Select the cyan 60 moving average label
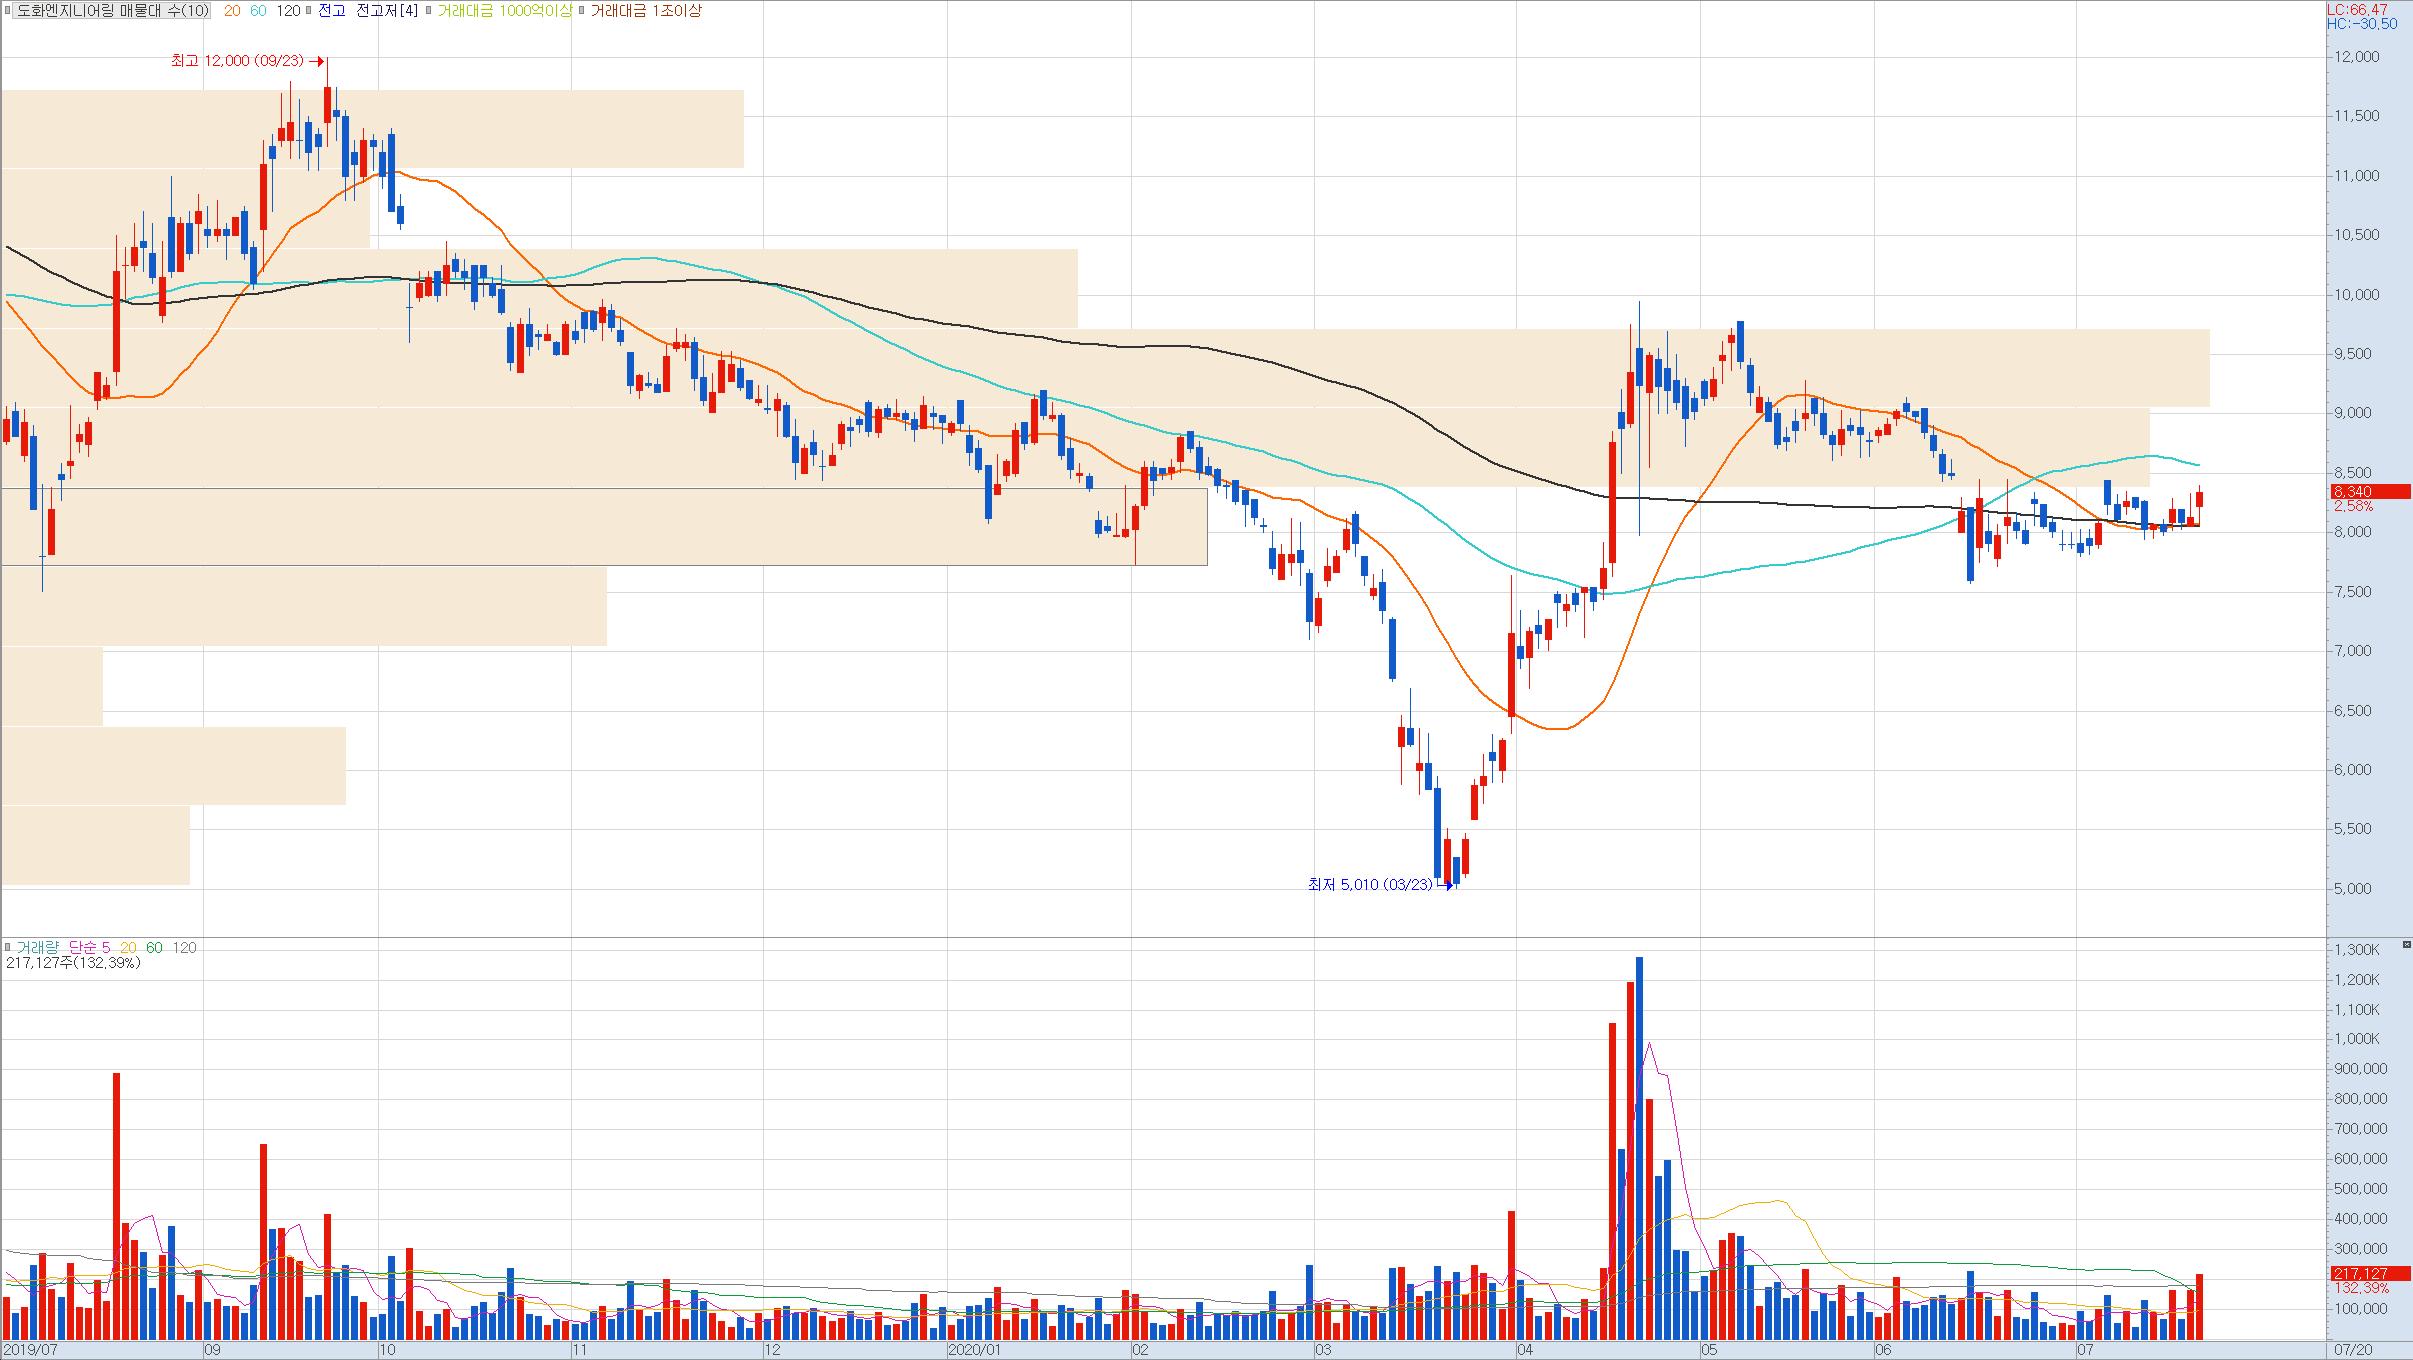Image resolution: width=2413 pixels, height=1360 pixels. [258, 11]
